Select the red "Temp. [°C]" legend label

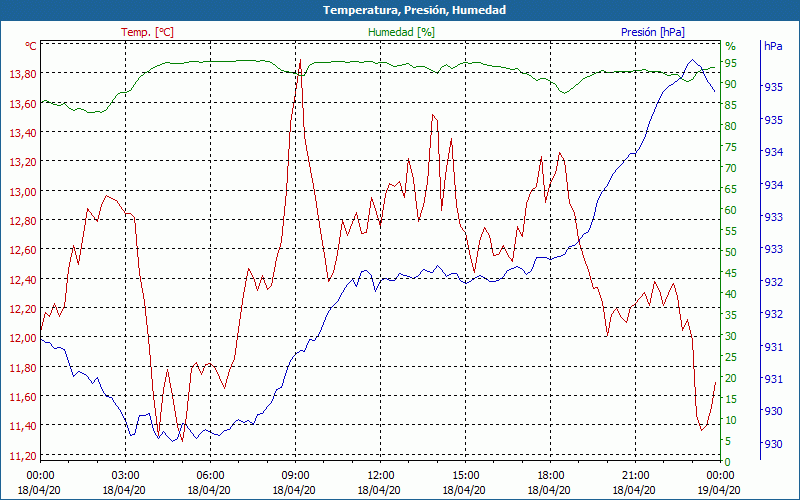[147, 32]
